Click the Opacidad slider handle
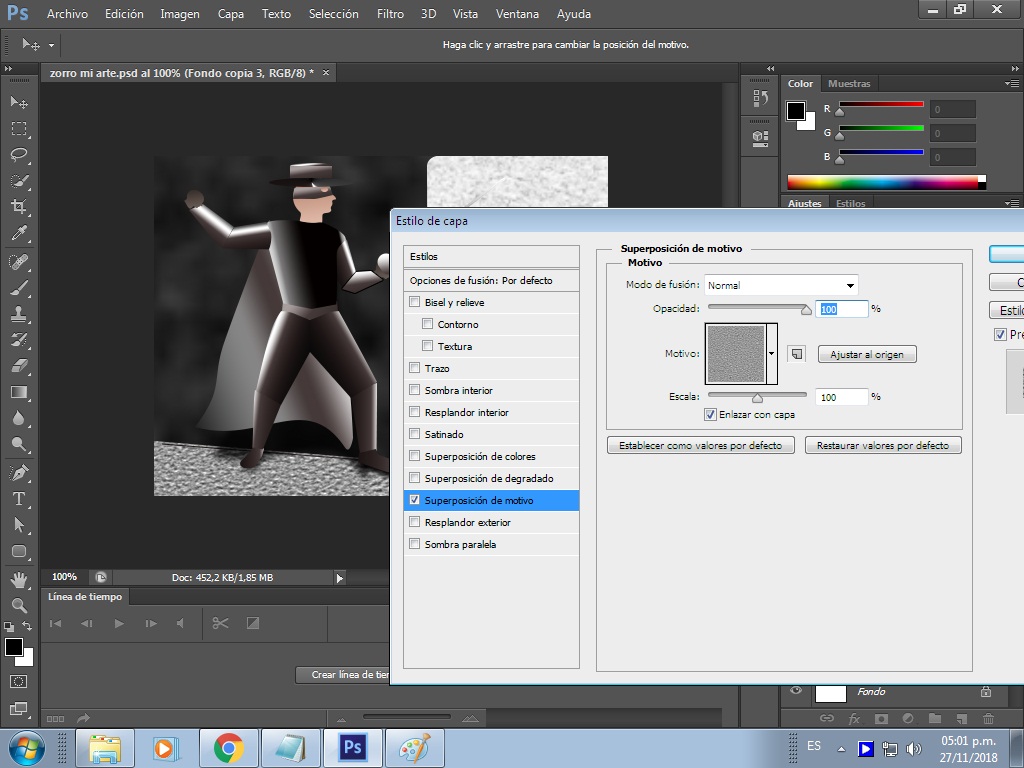 pos(807,310)
